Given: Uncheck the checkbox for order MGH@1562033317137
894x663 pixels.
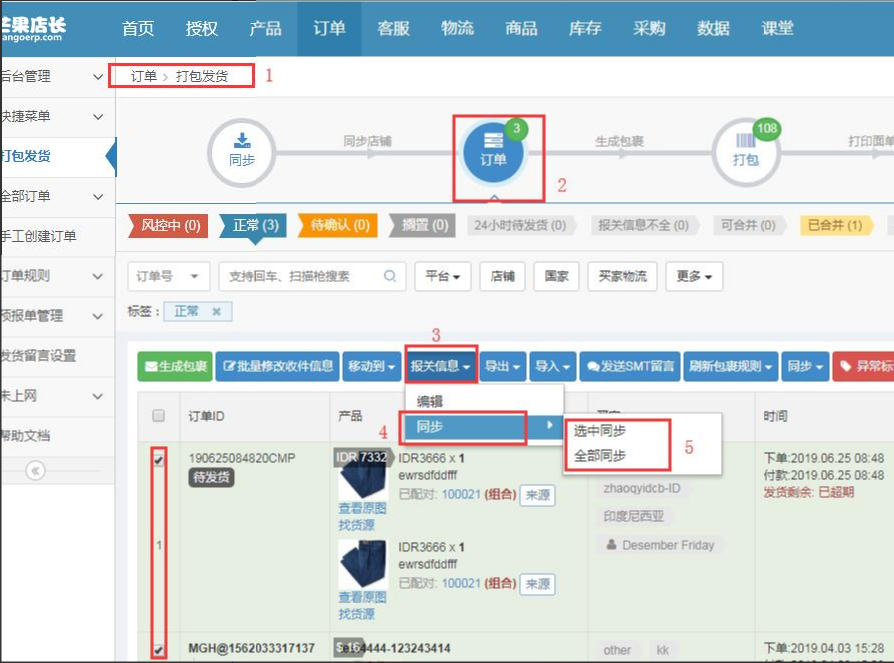Looking at the screenshot, I should (x=158, y=650).
